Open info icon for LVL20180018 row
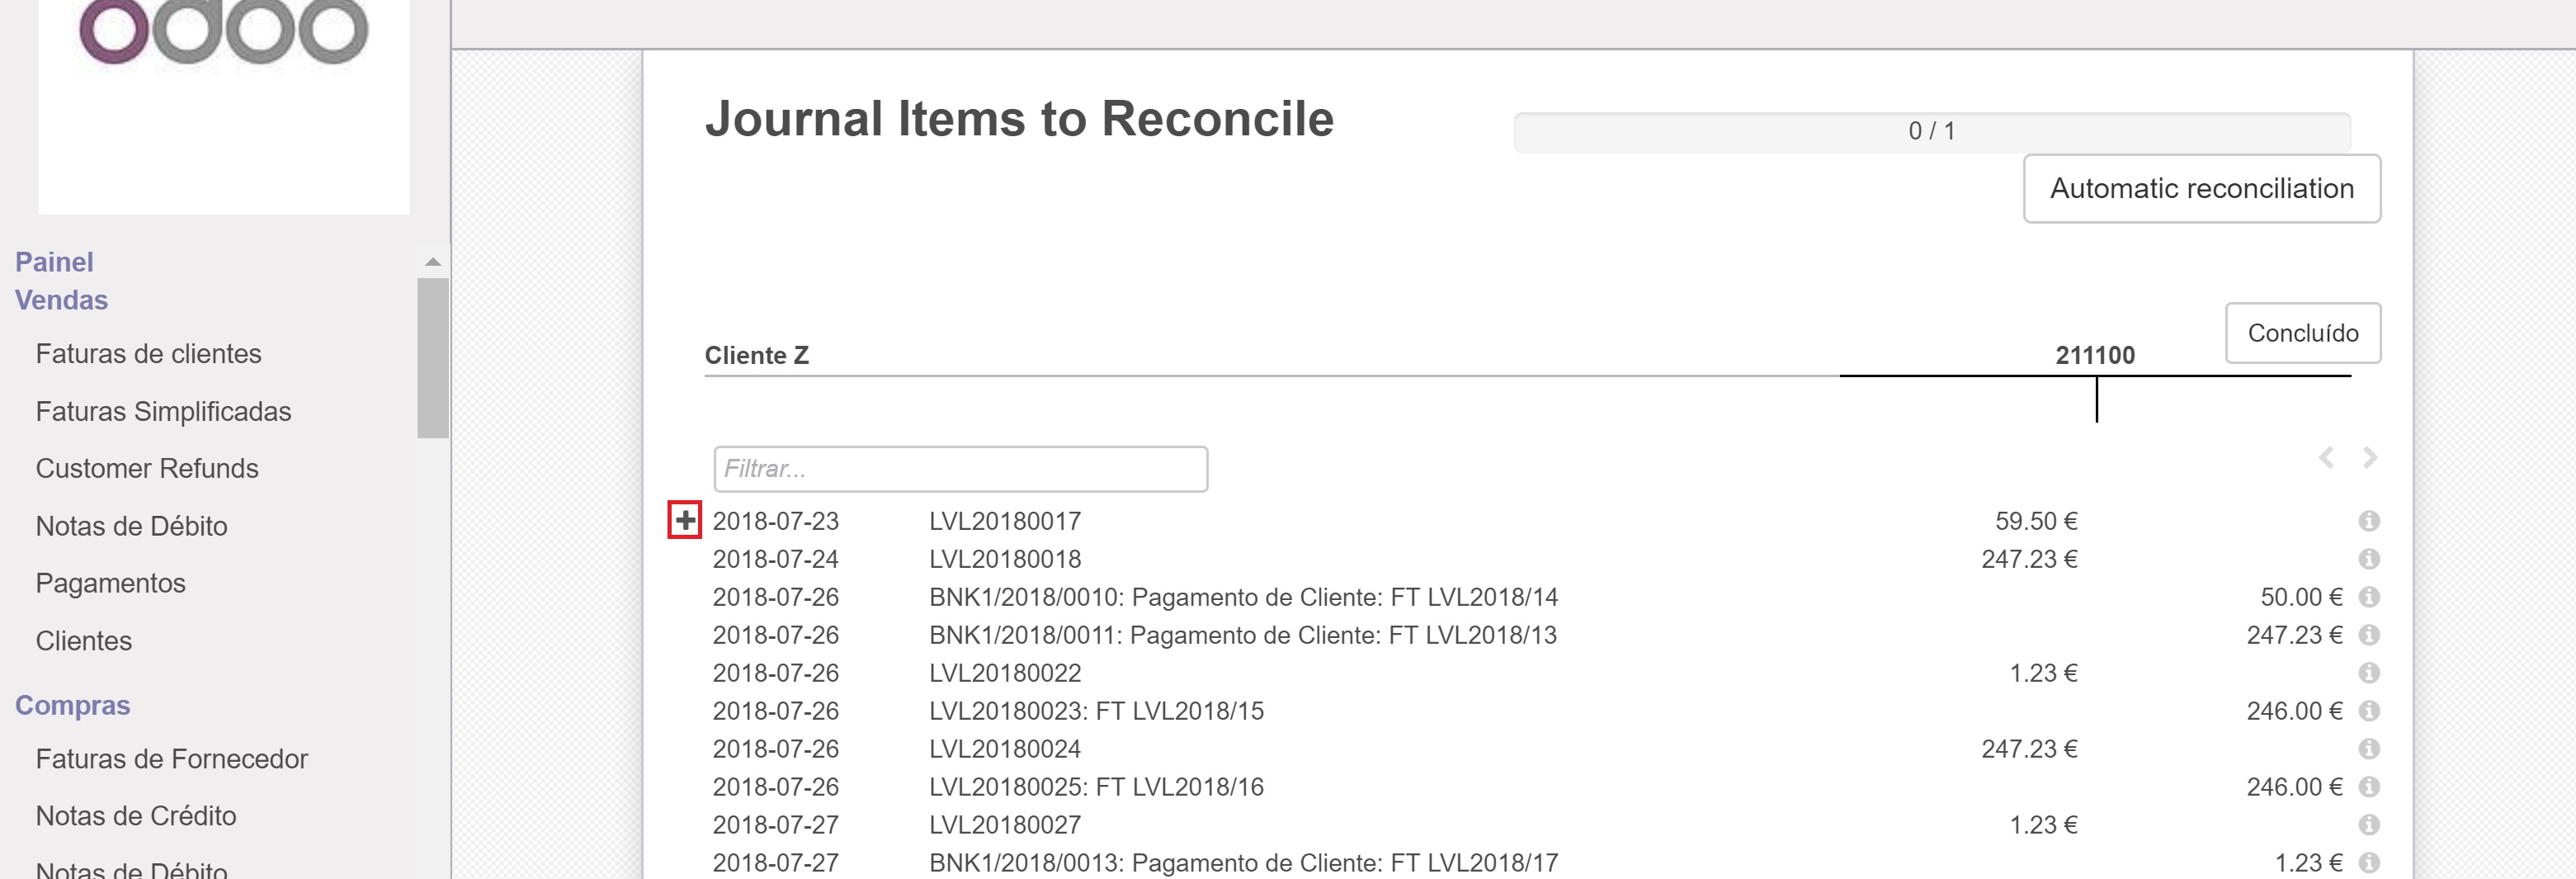 (x=2368, y=559)
